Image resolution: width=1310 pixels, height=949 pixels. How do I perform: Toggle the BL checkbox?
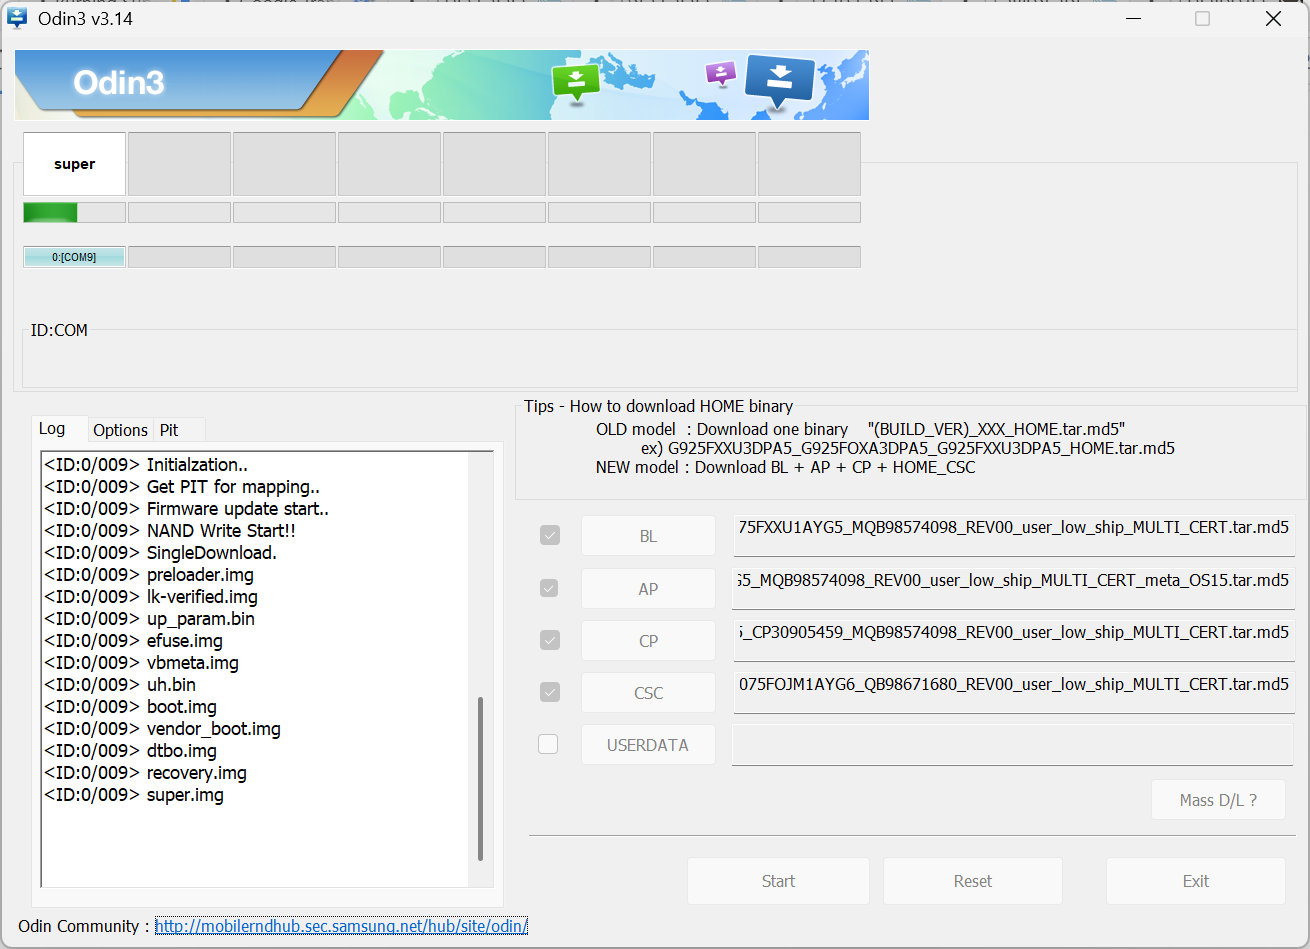[549, 536]
